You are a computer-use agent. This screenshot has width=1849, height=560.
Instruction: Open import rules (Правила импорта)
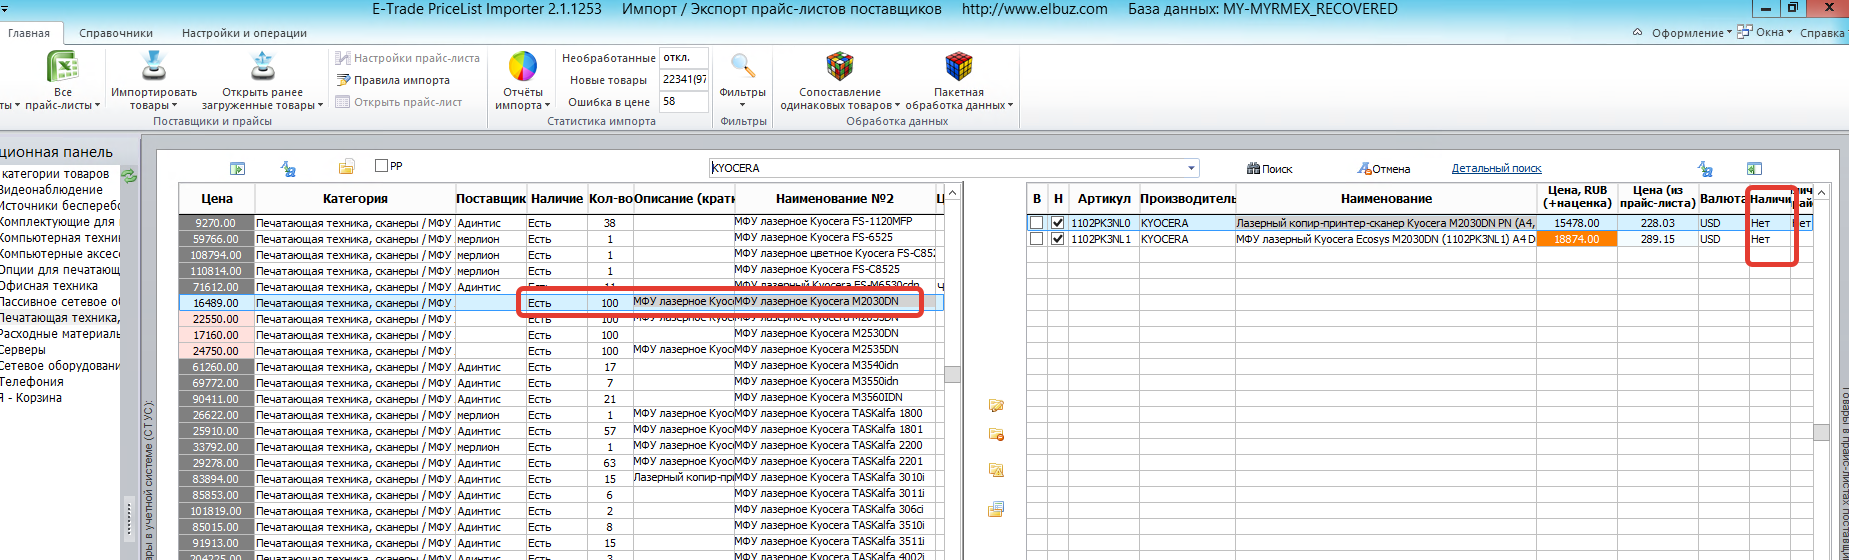(393, 80)
